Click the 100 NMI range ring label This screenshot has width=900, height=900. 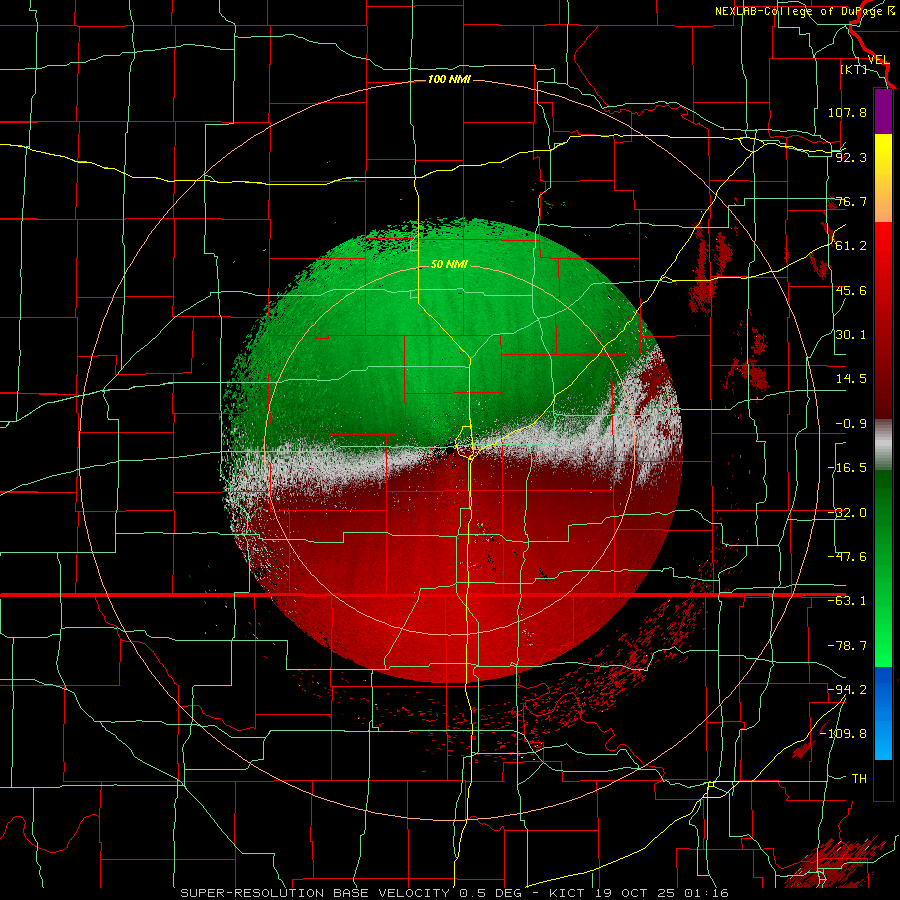[449, 79]
